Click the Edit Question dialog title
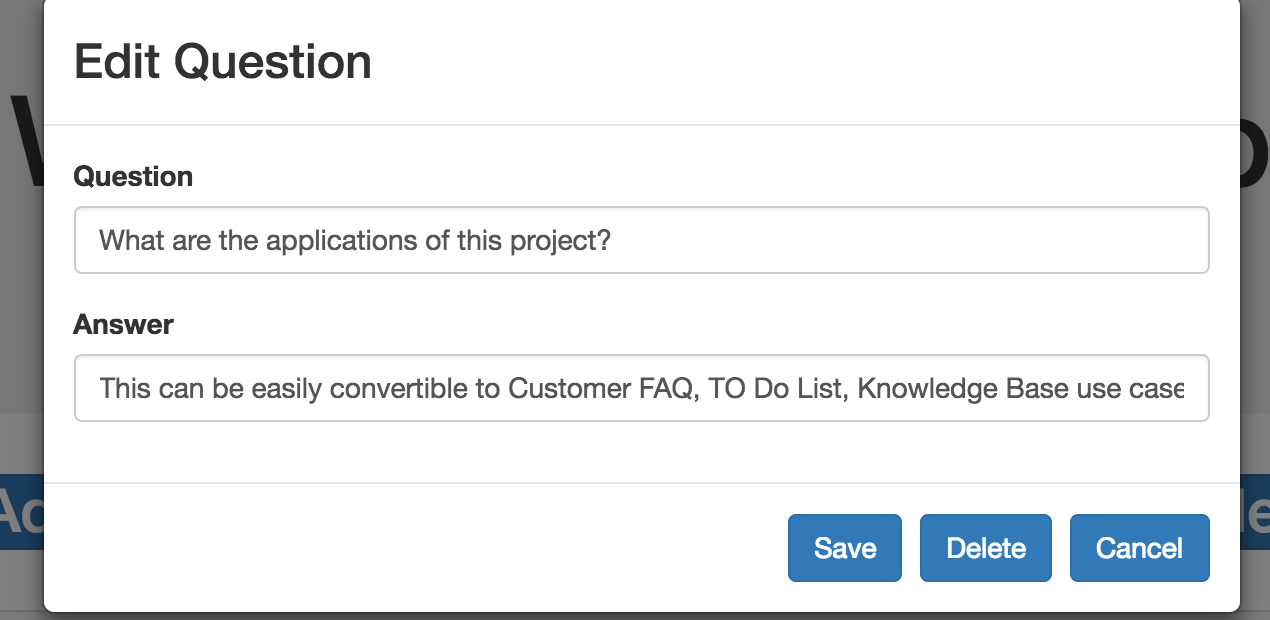This screenshot has width=1270, height=620. point(223,62)
